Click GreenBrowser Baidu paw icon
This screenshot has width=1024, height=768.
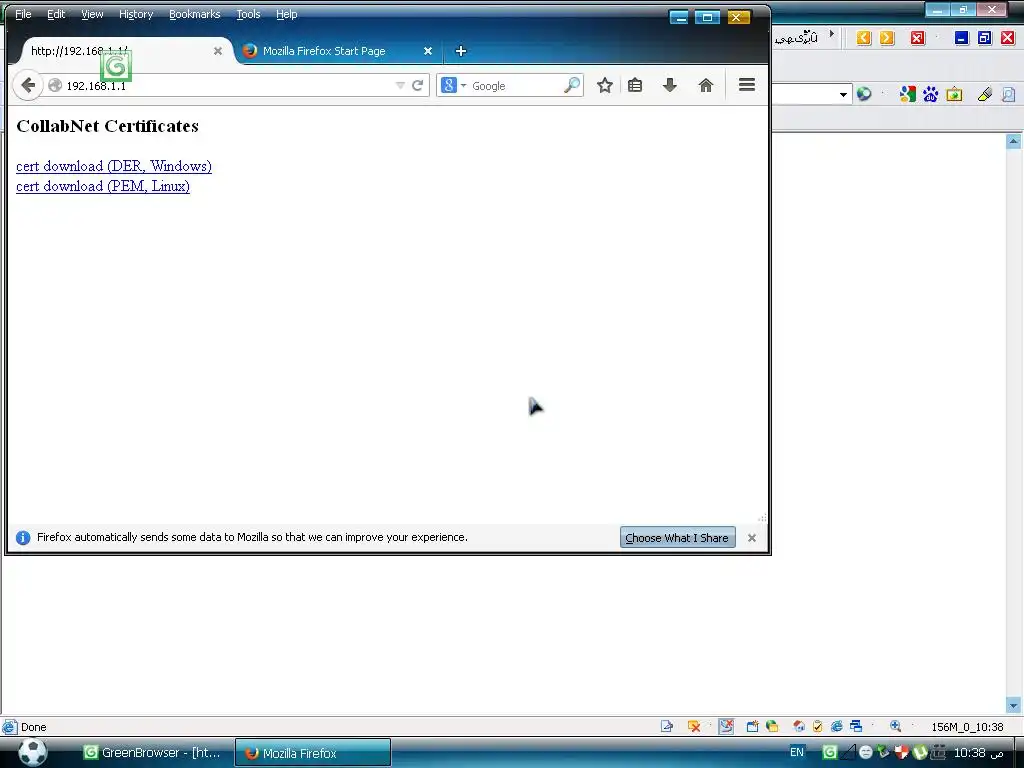pos(930,94)
